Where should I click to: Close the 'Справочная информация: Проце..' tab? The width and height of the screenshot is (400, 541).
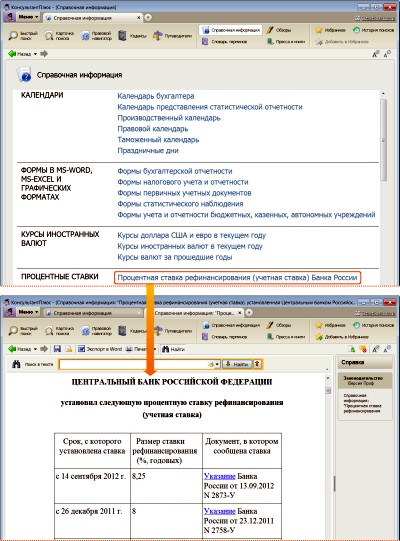coord(240,313)
